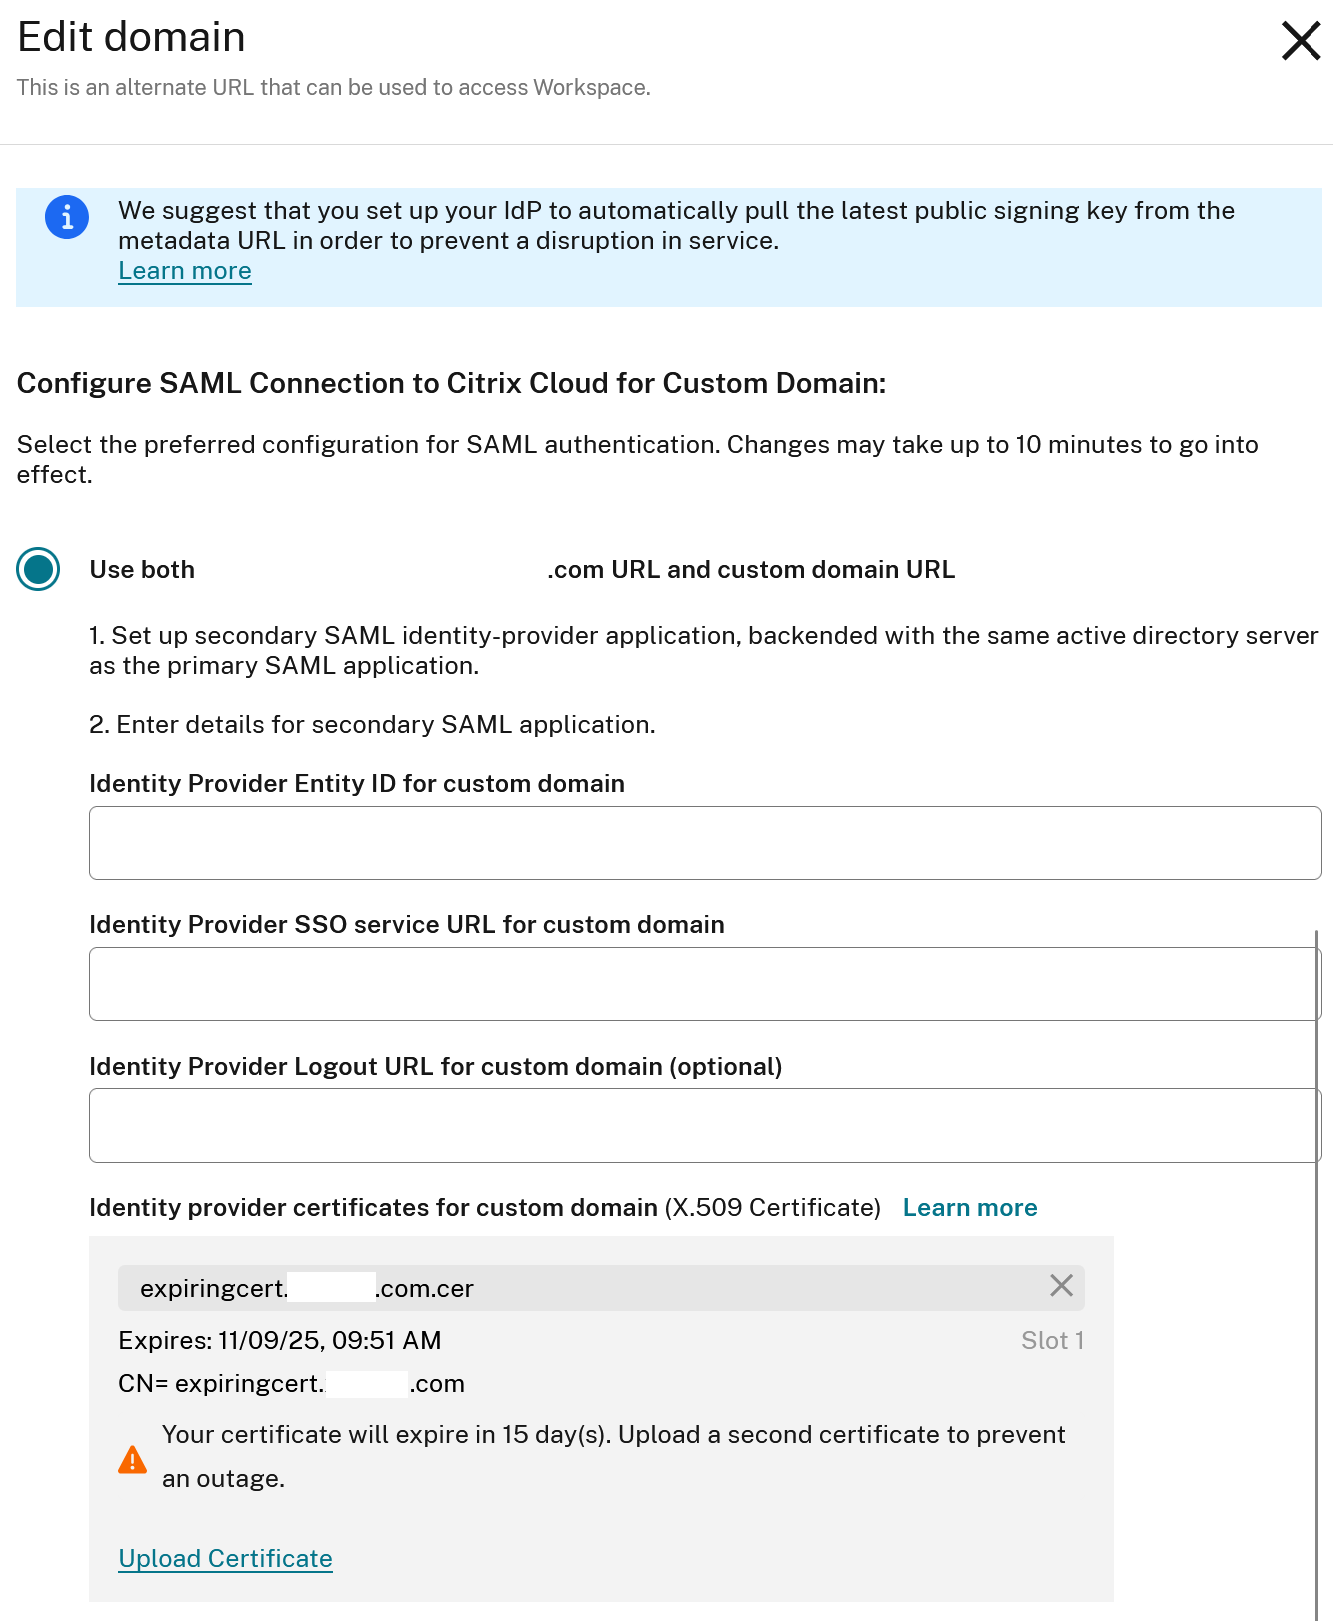Select the expiringcert.com.cer filename chip

[x=306, y=1288]
